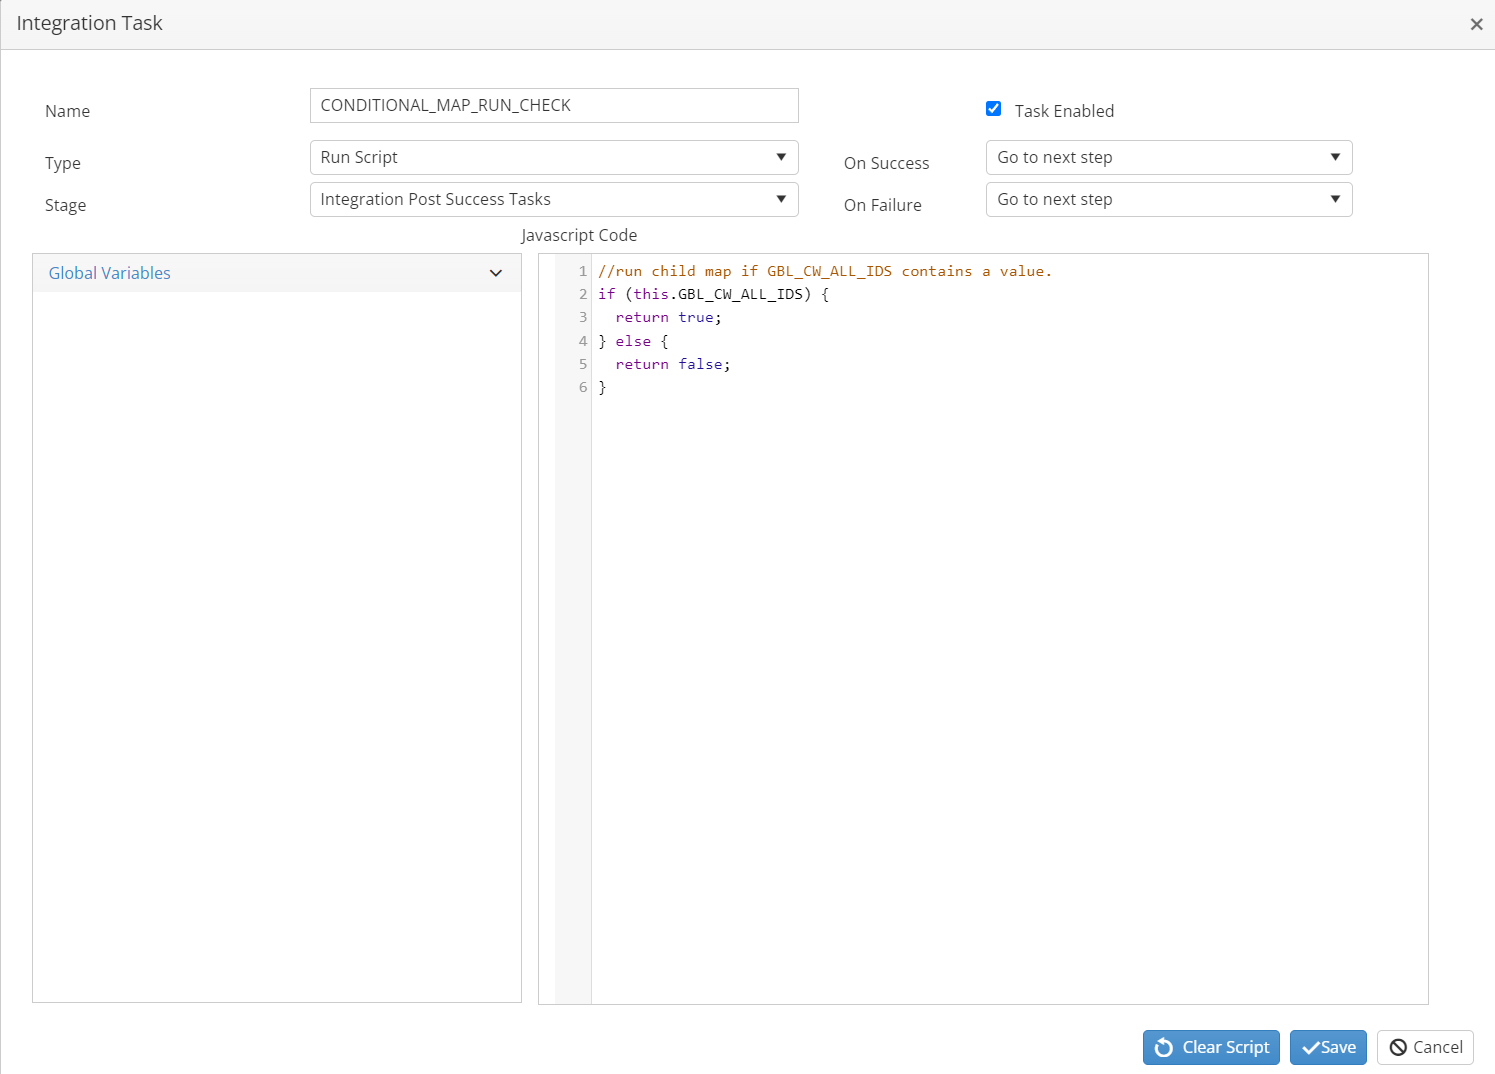Viewport: 1495px width, 1074px height.
Task: Uncheck the Task Enabled checkbox
Action: [993, 109]
